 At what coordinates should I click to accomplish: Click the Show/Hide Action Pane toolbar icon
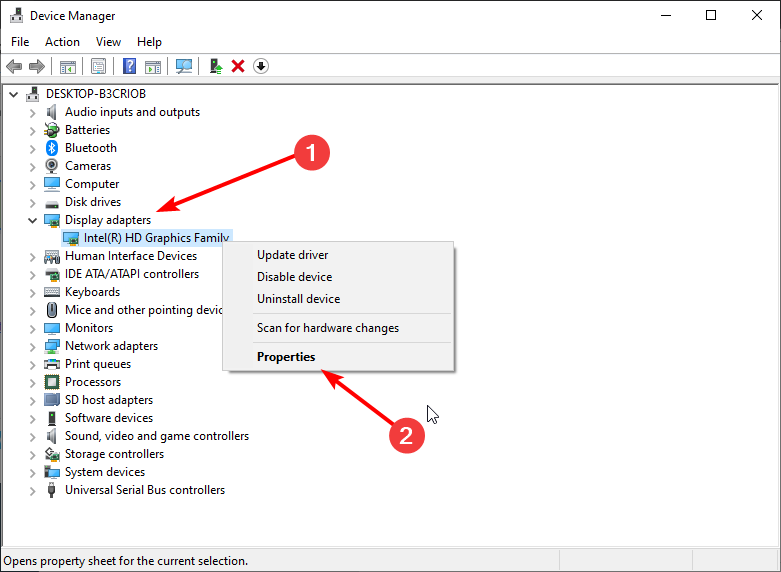(x=153, y=66)
